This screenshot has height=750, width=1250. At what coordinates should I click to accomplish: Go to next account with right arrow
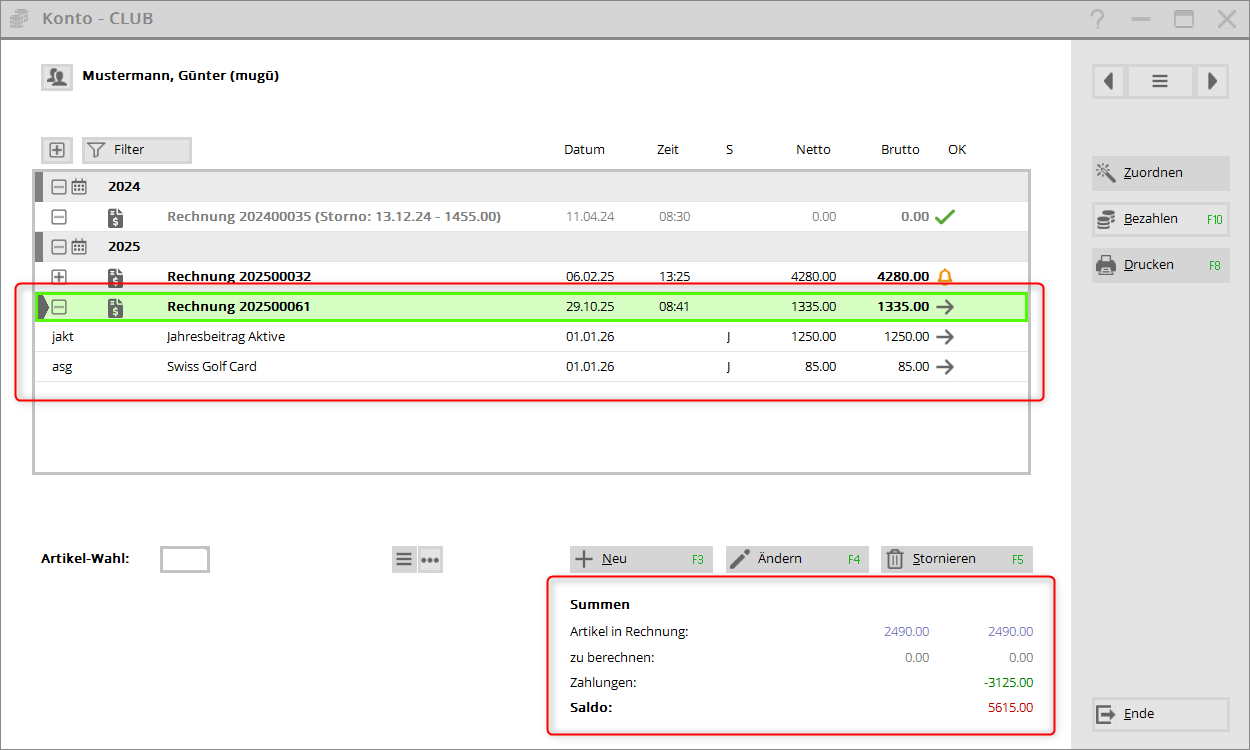point(1212,82)
